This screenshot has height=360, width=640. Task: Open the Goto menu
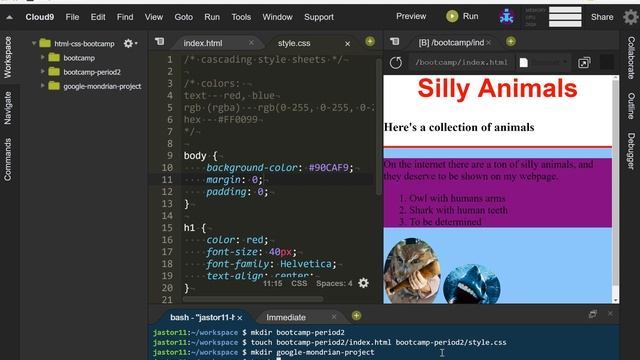(x=184, y=17)
